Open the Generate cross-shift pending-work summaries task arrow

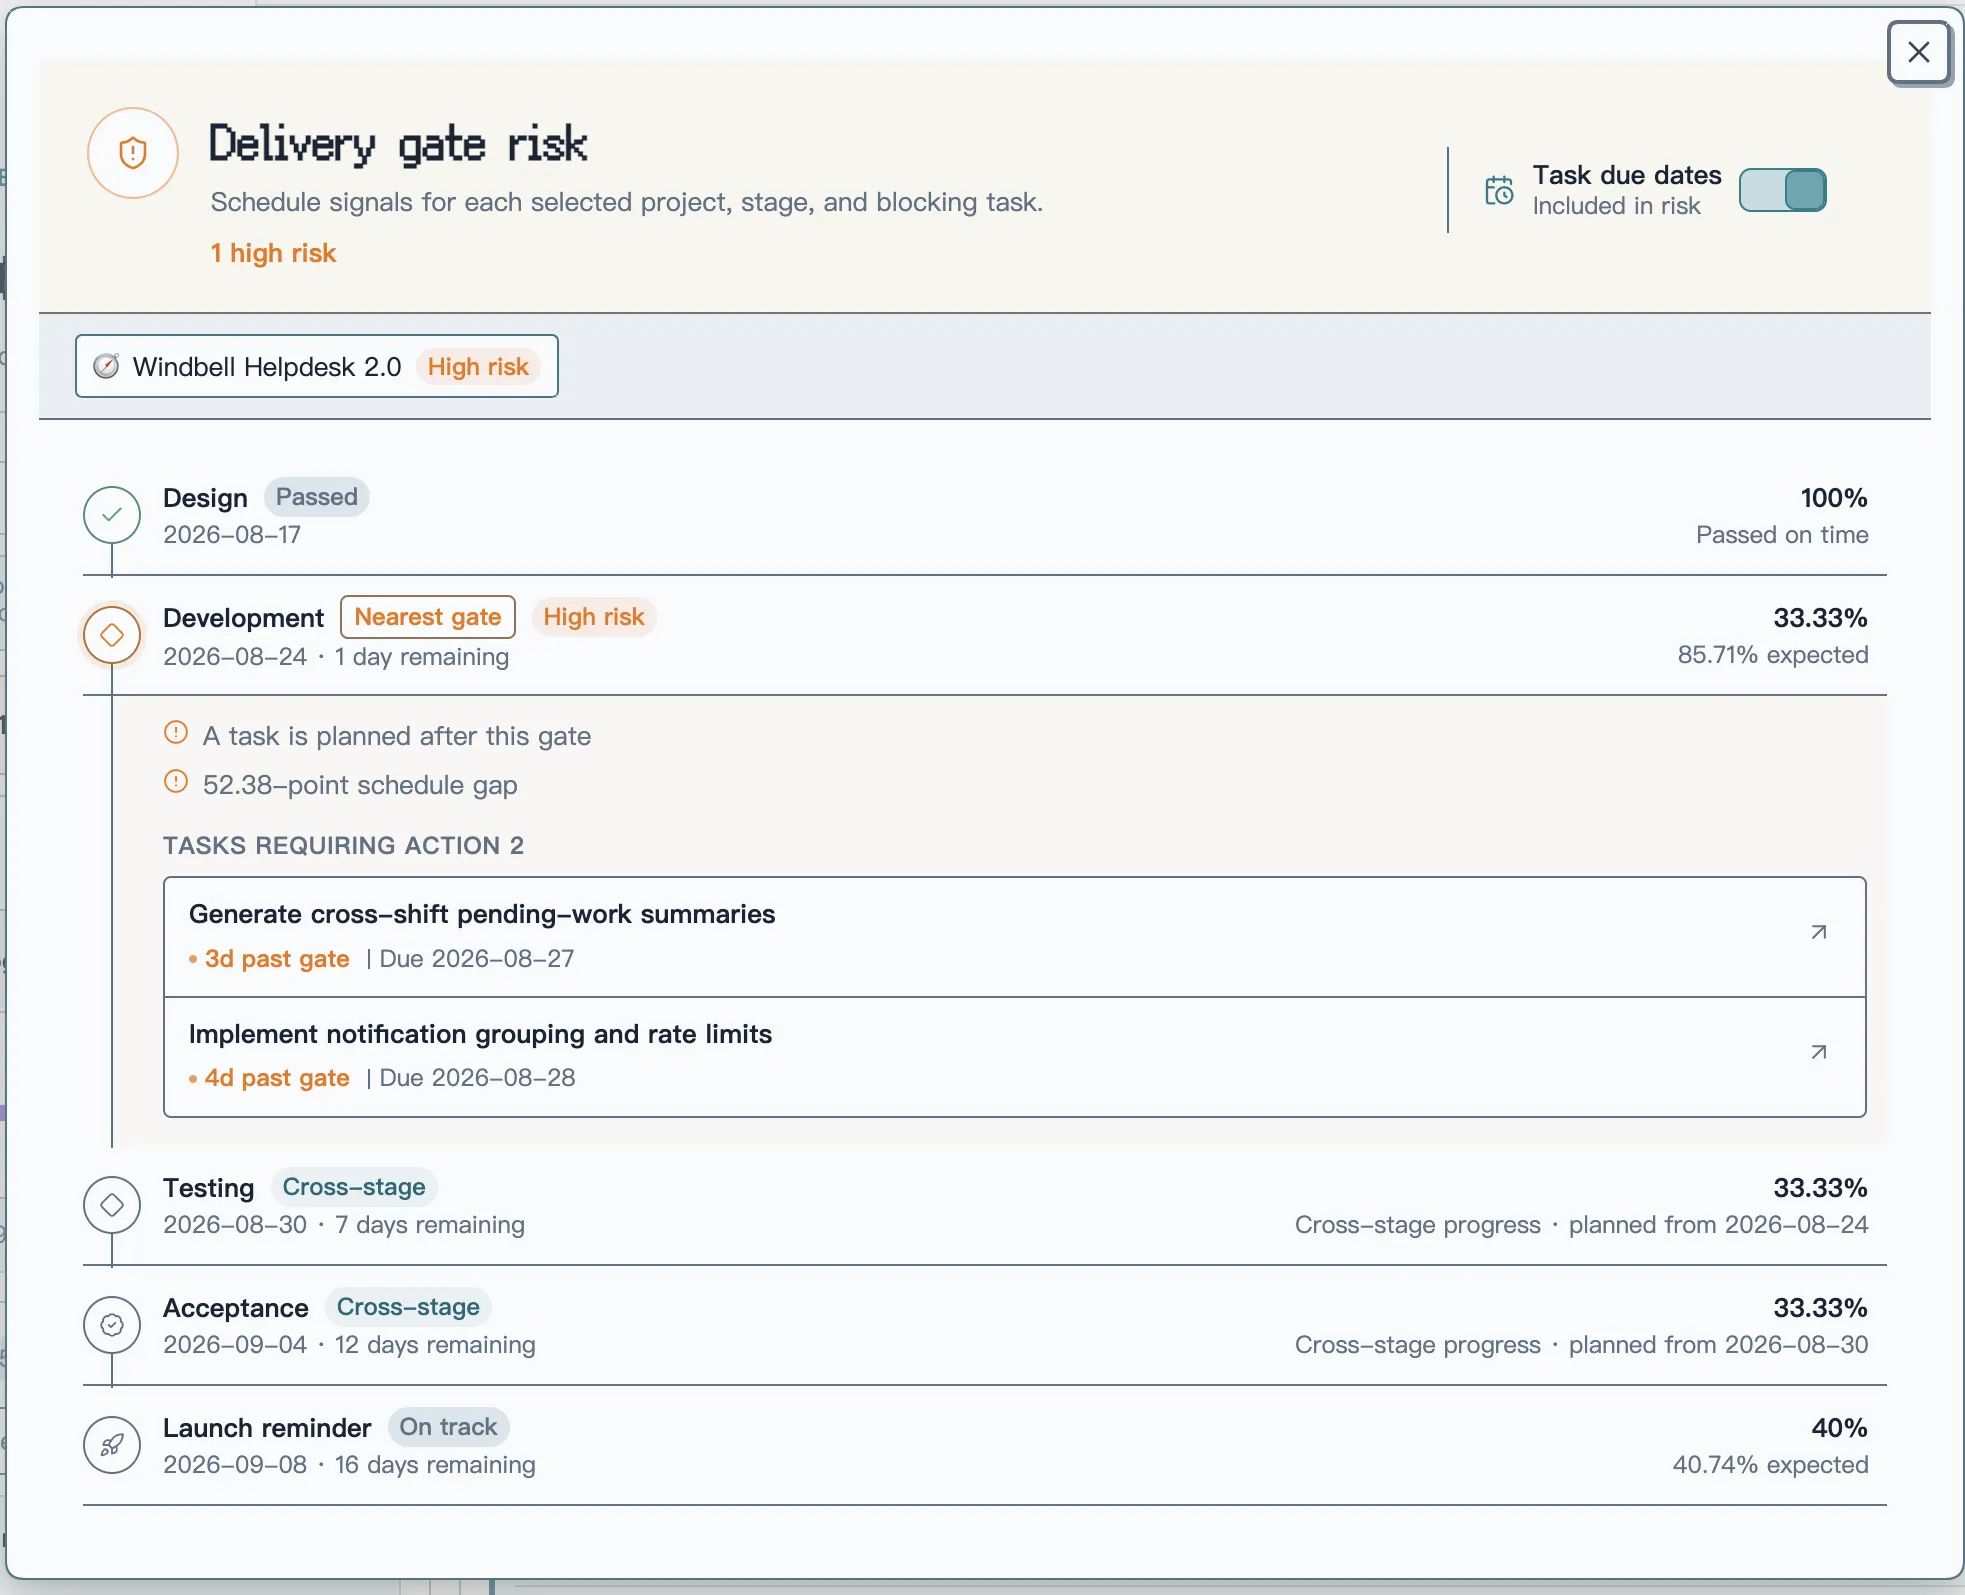pos(1819,932)
